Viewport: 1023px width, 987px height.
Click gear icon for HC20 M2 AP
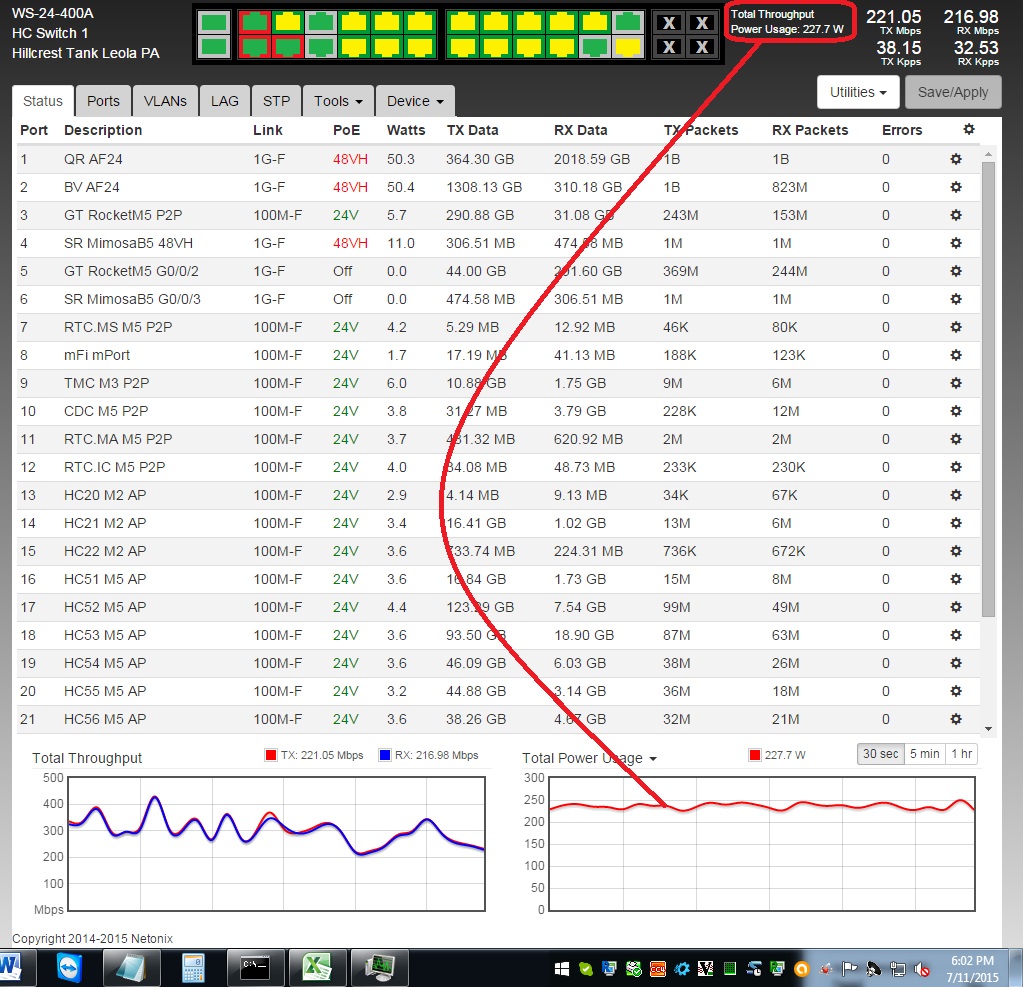[956, 496]
